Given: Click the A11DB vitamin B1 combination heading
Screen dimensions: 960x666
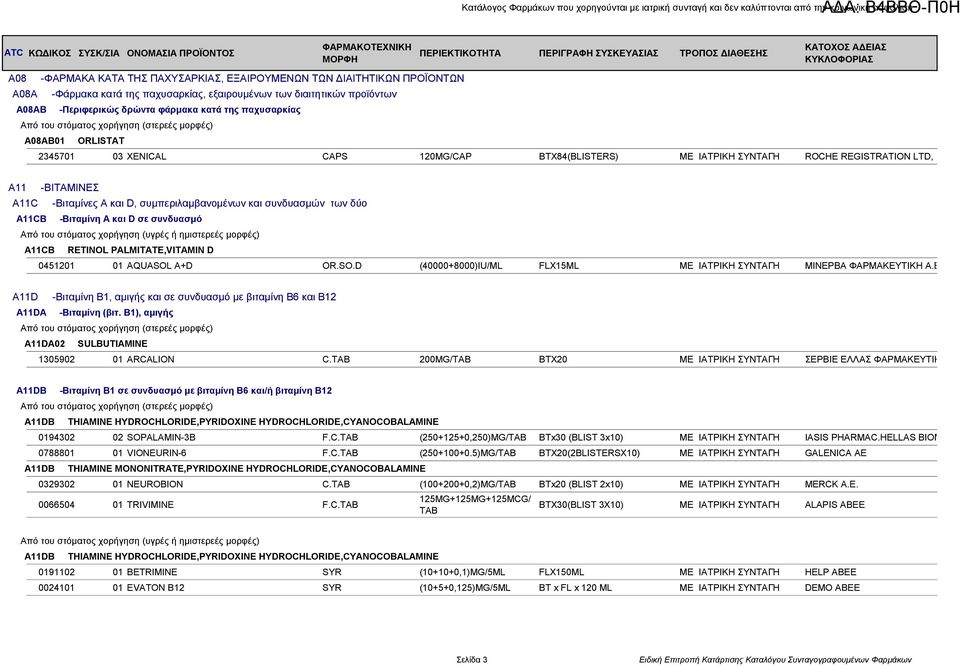Looking at the screenshot, I should pyautogui.click(x=174, y=391).
